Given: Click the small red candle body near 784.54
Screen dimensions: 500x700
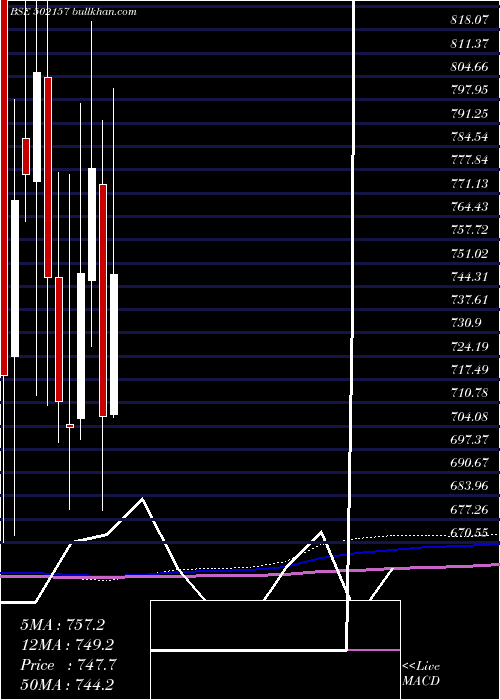Looking at the screenshot, I should pyautogui.click(x=26, y=156).
